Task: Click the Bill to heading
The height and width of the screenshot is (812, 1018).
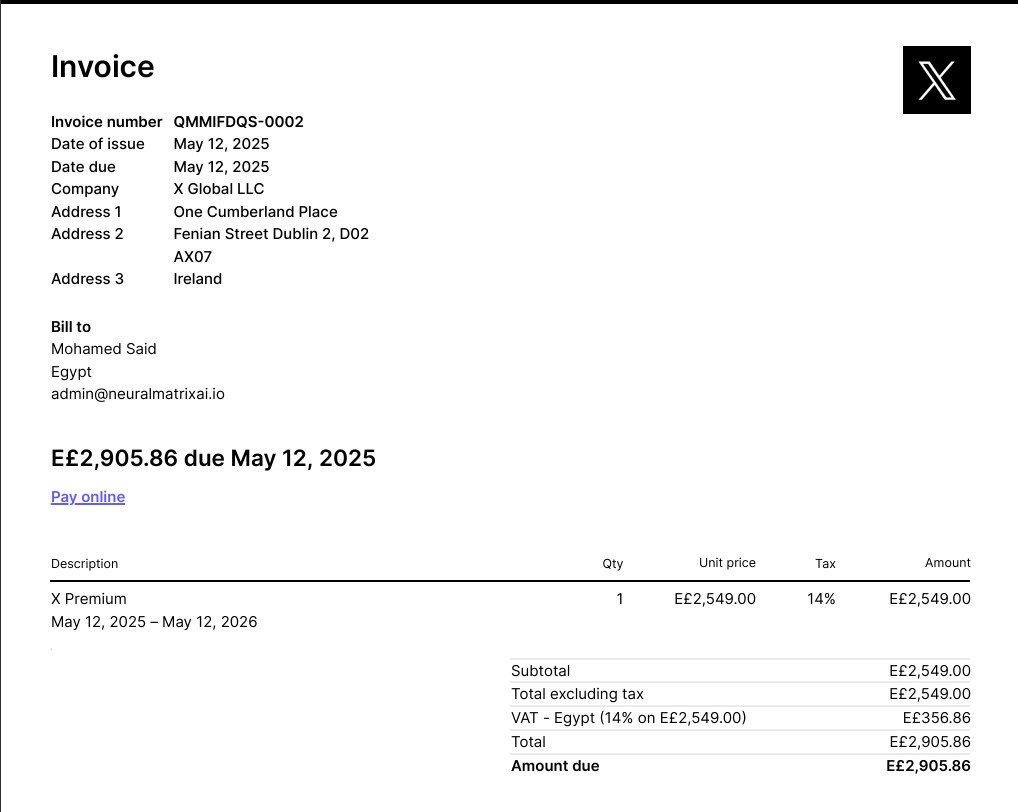Action: point(71,326)
